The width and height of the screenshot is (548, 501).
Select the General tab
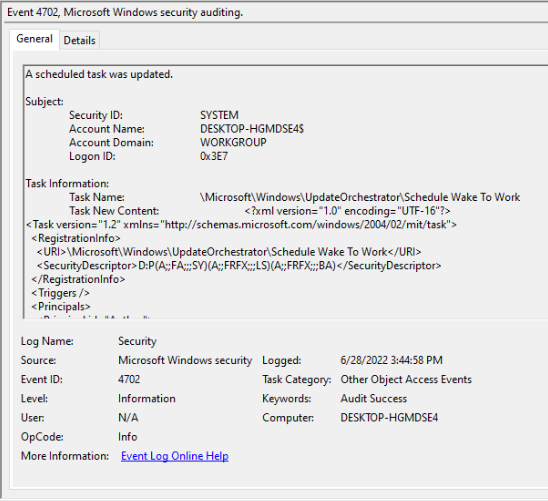[x=34, y=39]
